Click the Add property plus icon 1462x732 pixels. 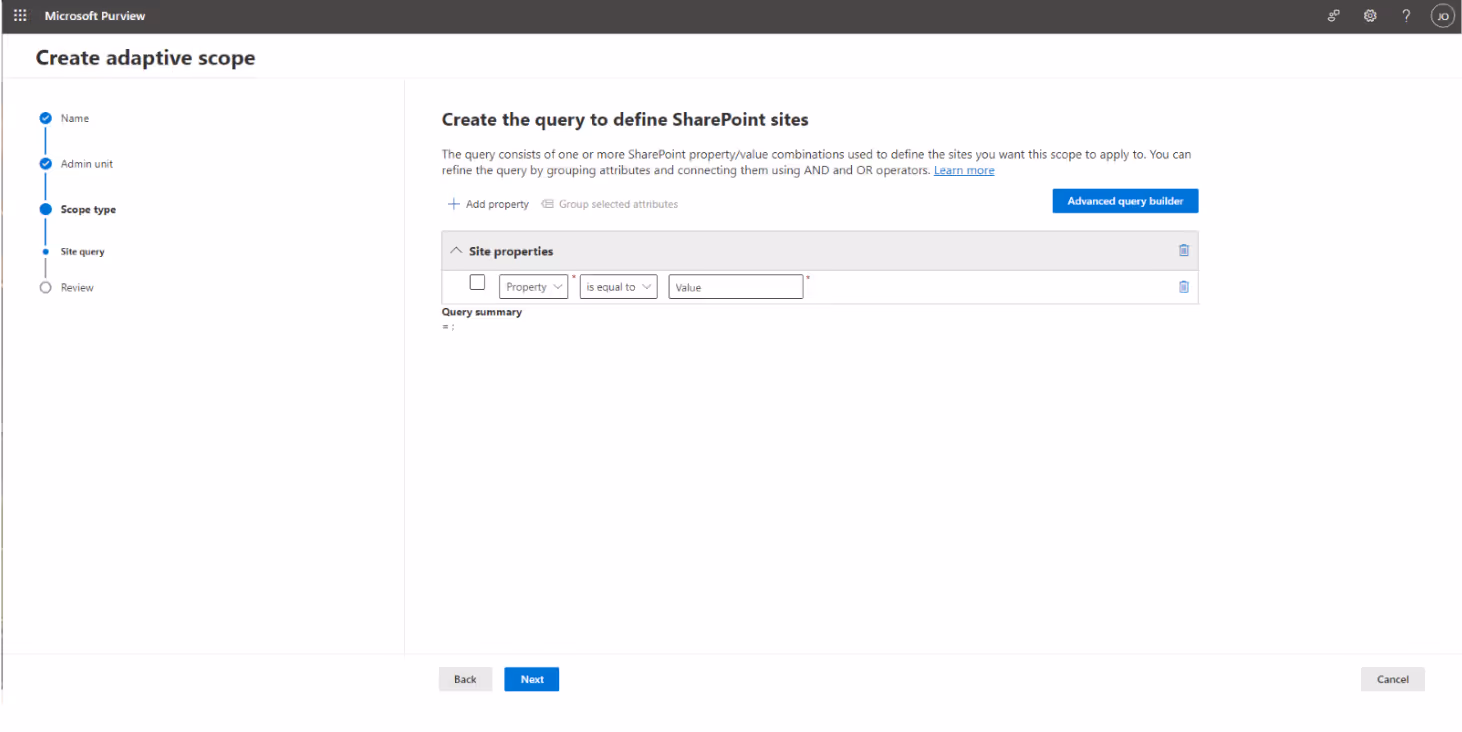(x=454, y=204)
